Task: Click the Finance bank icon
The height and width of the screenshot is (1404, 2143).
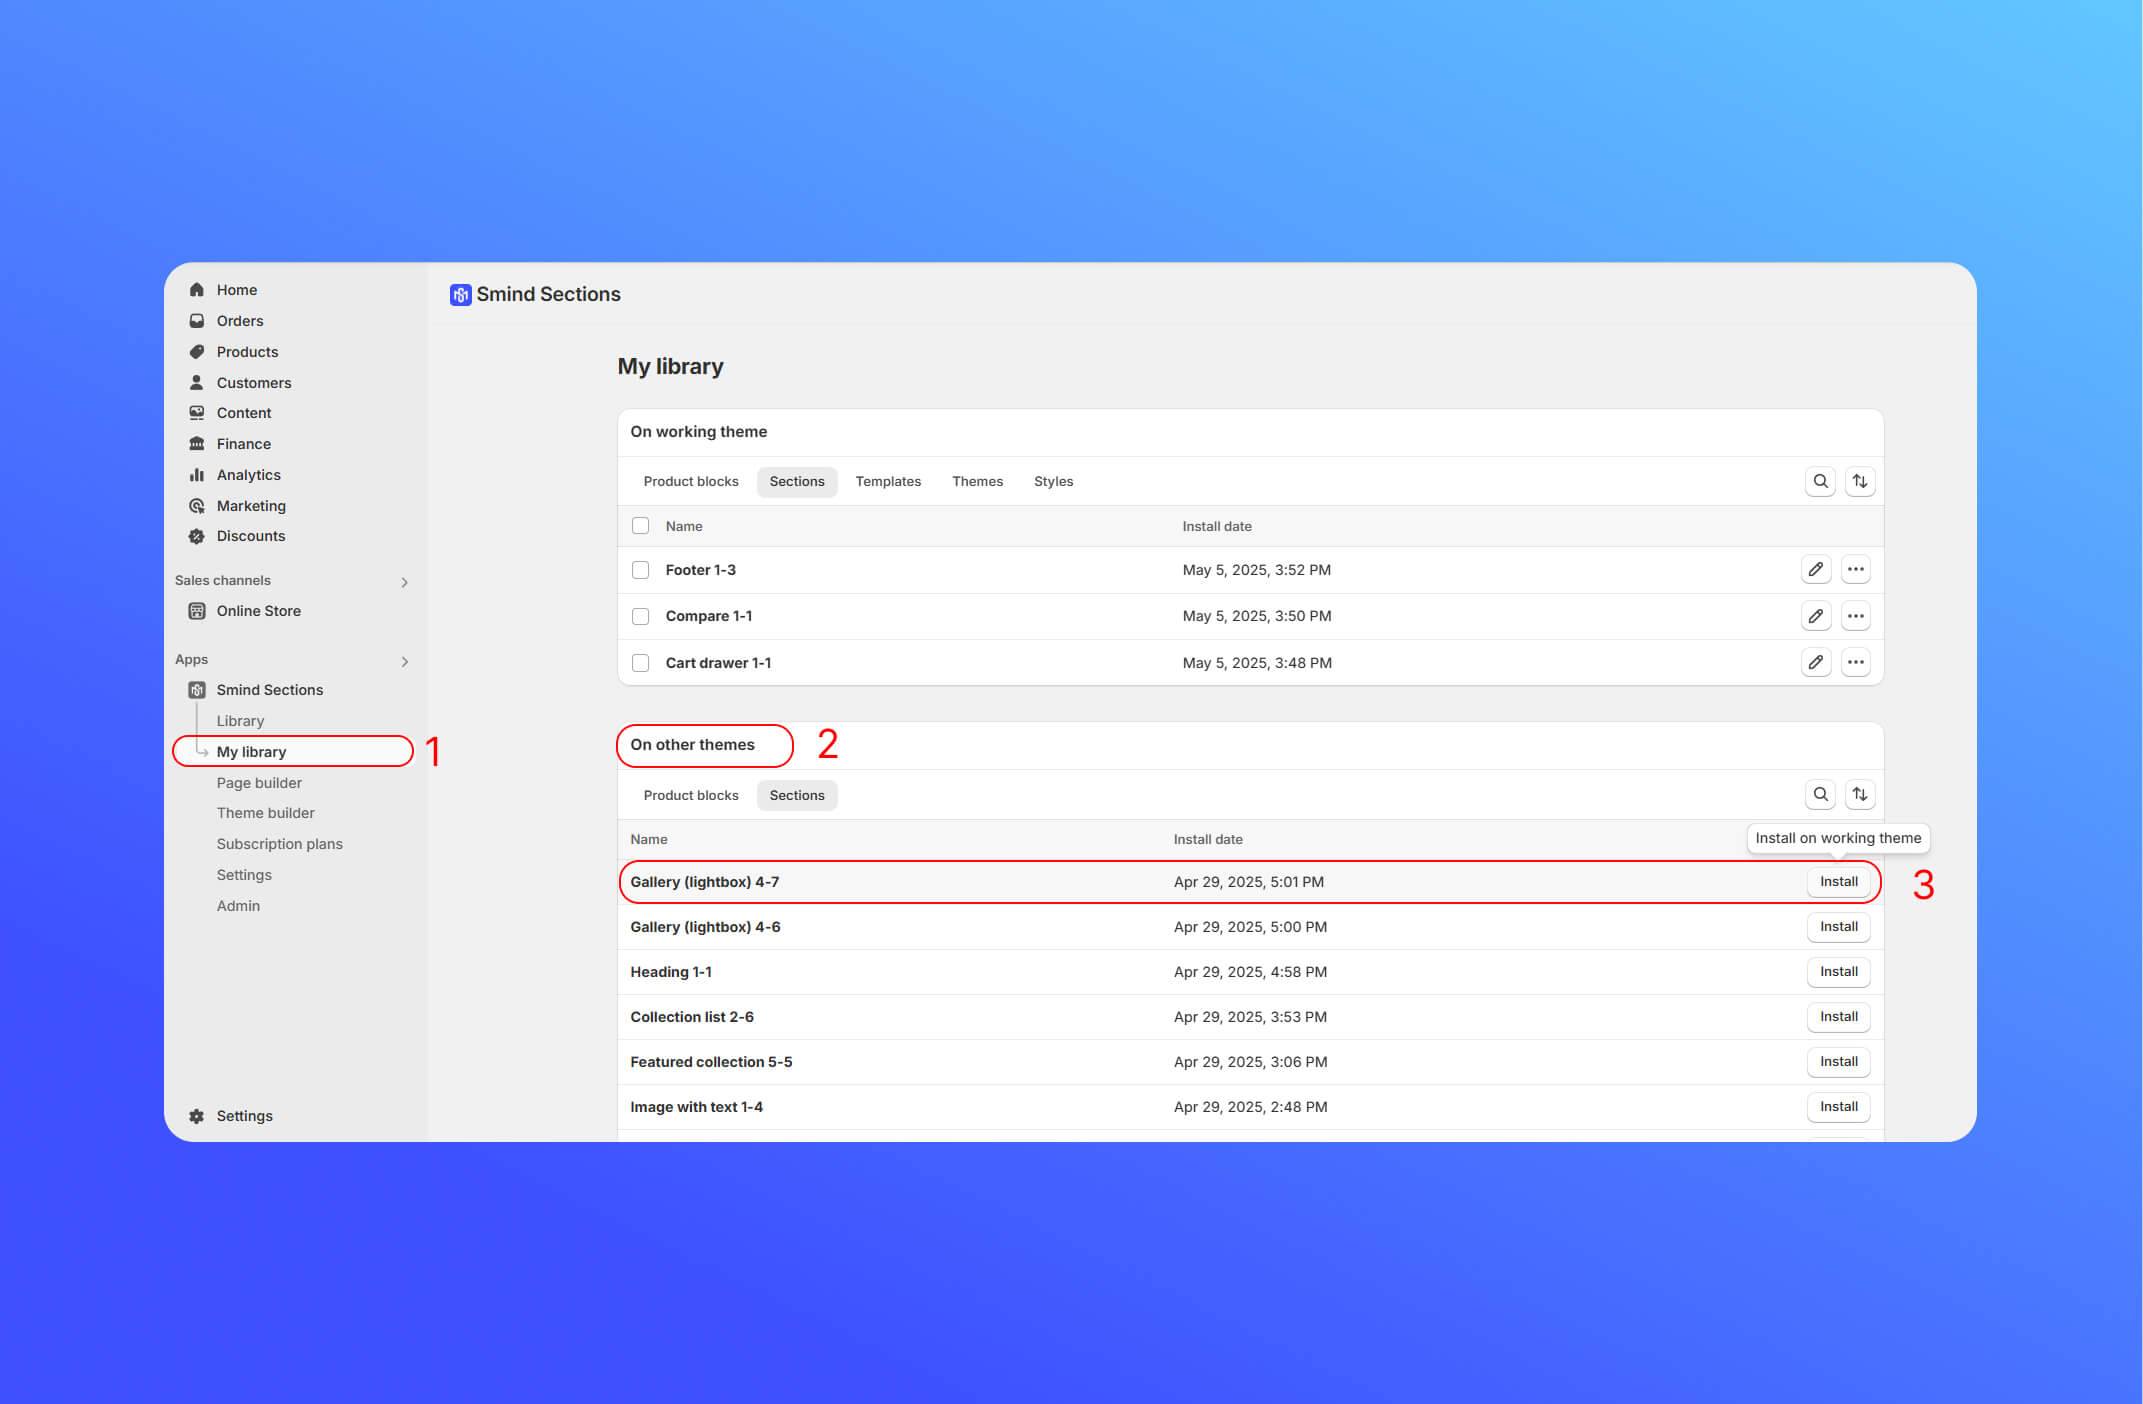Action: pyautogui.click(x=197, y=444)
